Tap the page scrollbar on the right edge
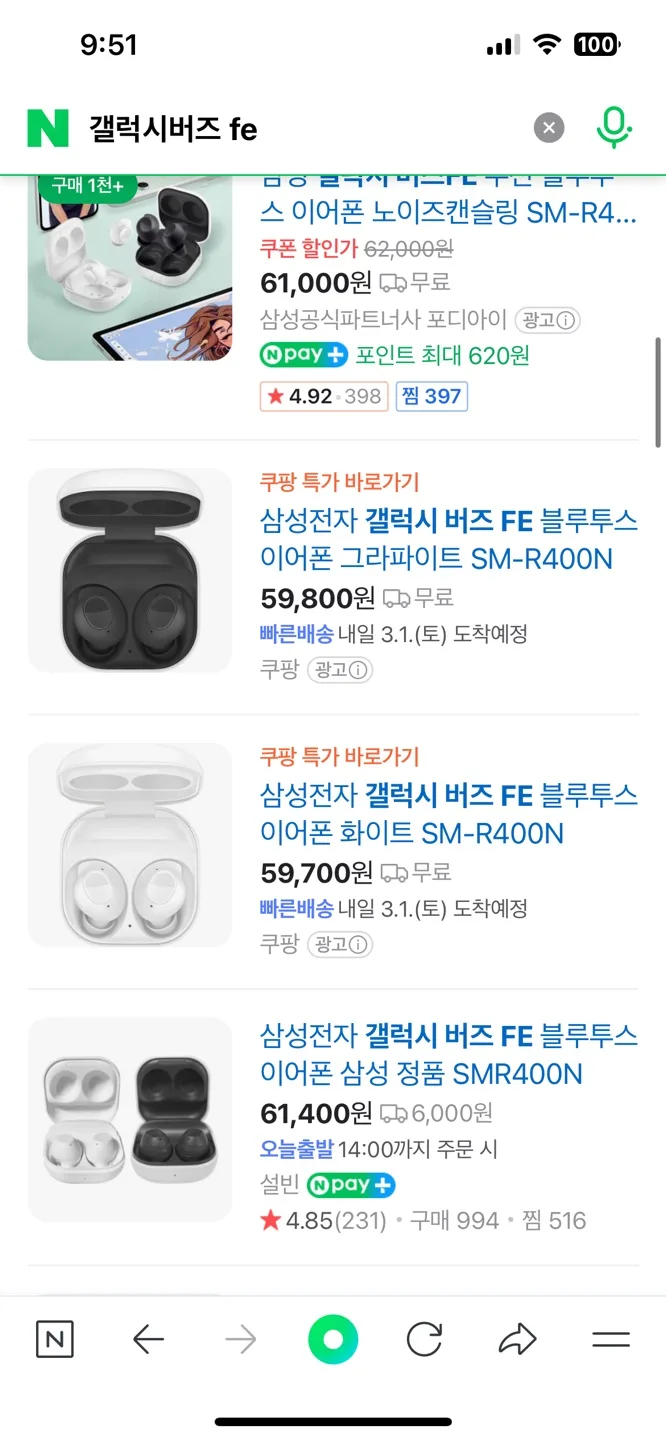Viewport: 666px width, 1440px height. pyautogui.click(x=658, y=392)
